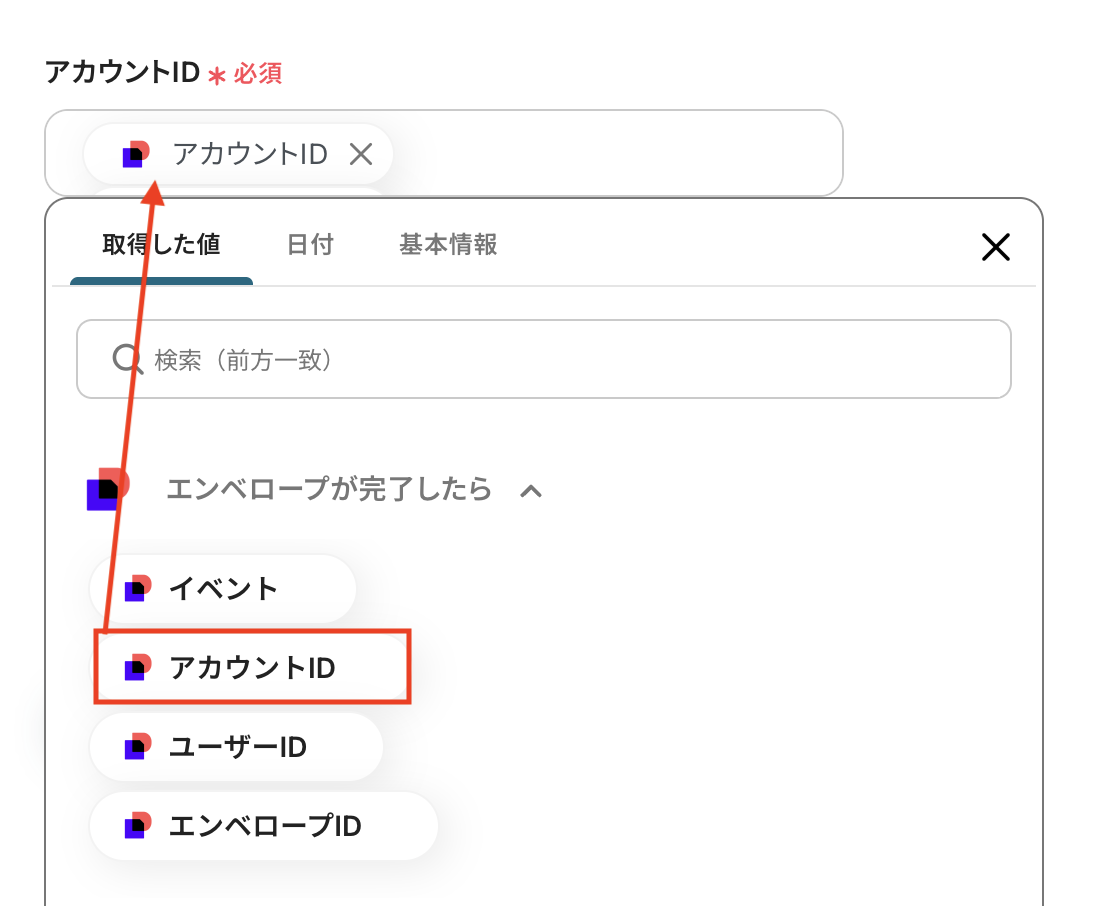Click the Docusign icon in the selected chip

click(x=137, y=154)
